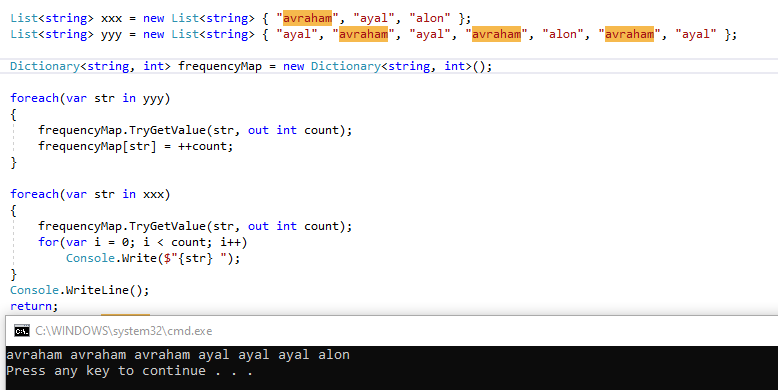Click the 'return;' statement

coord(34,306)
